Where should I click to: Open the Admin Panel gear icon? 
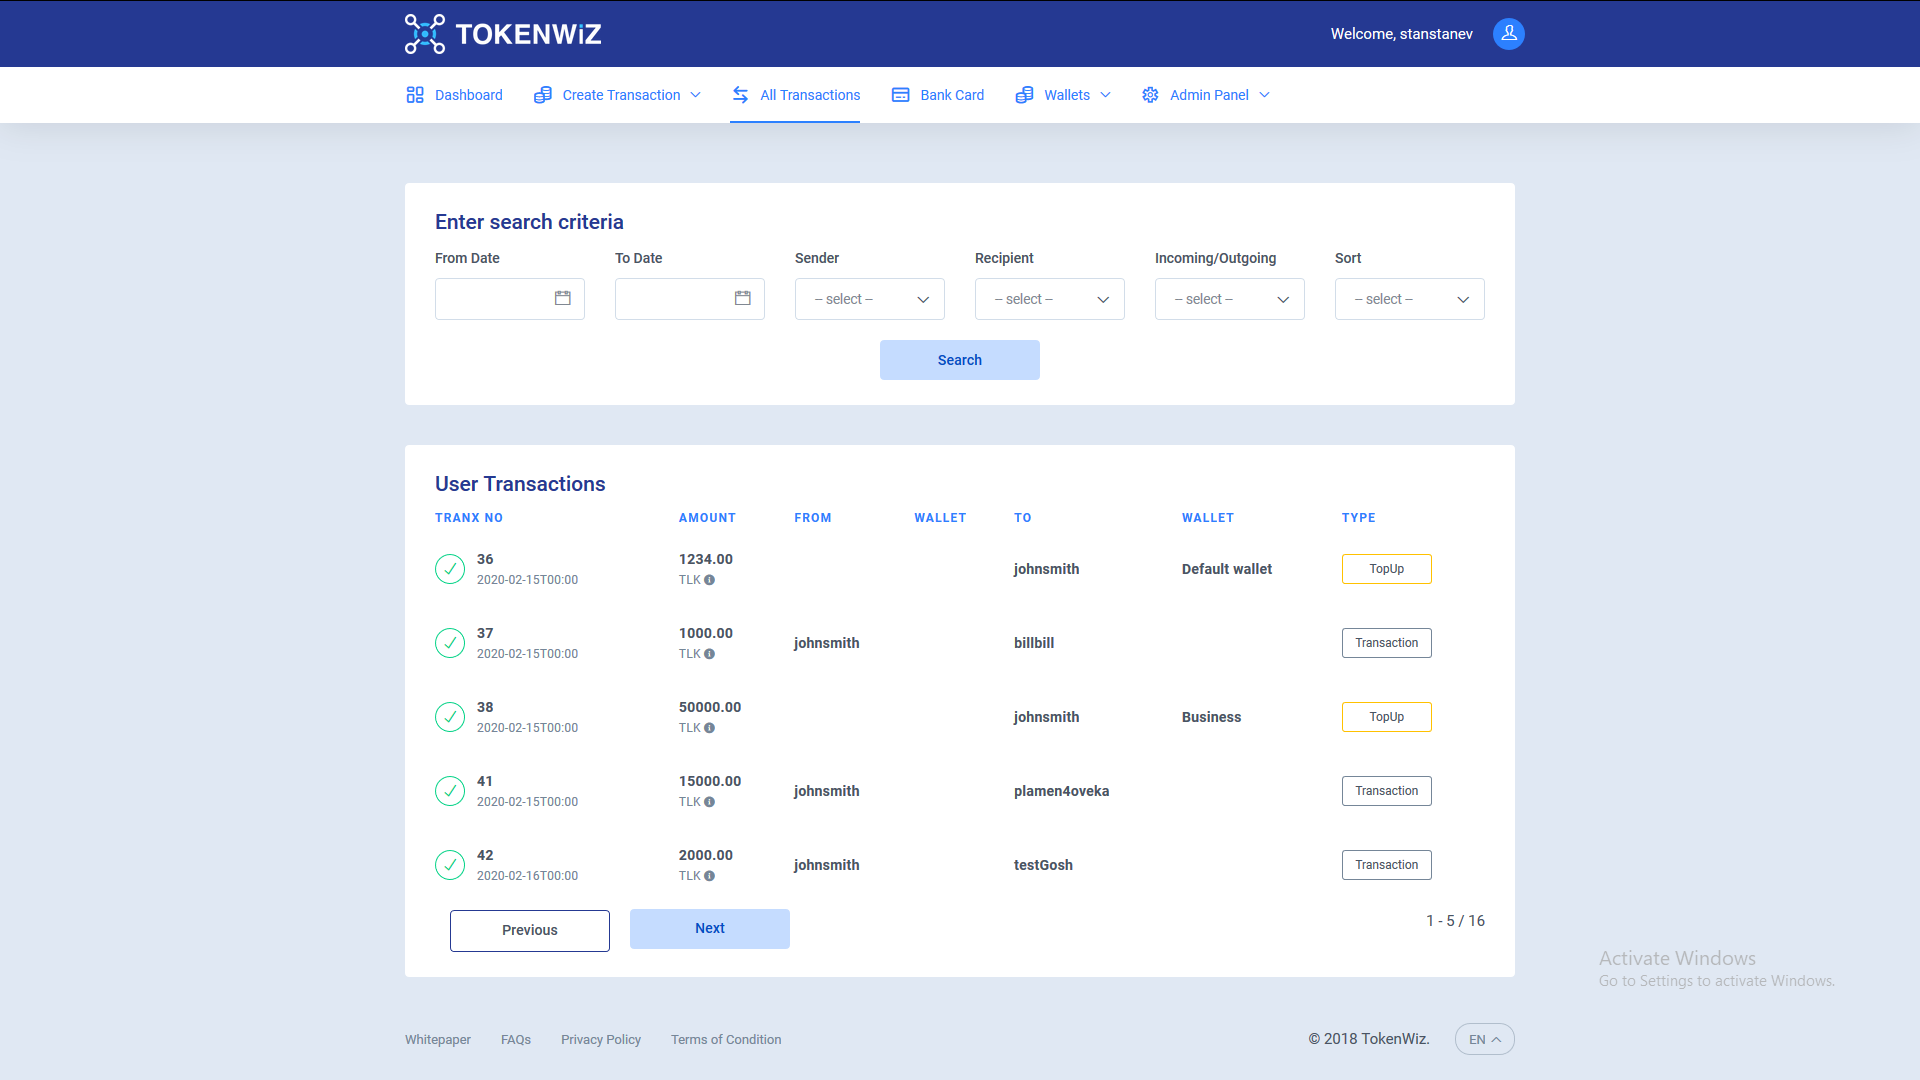pos(1150,94)
